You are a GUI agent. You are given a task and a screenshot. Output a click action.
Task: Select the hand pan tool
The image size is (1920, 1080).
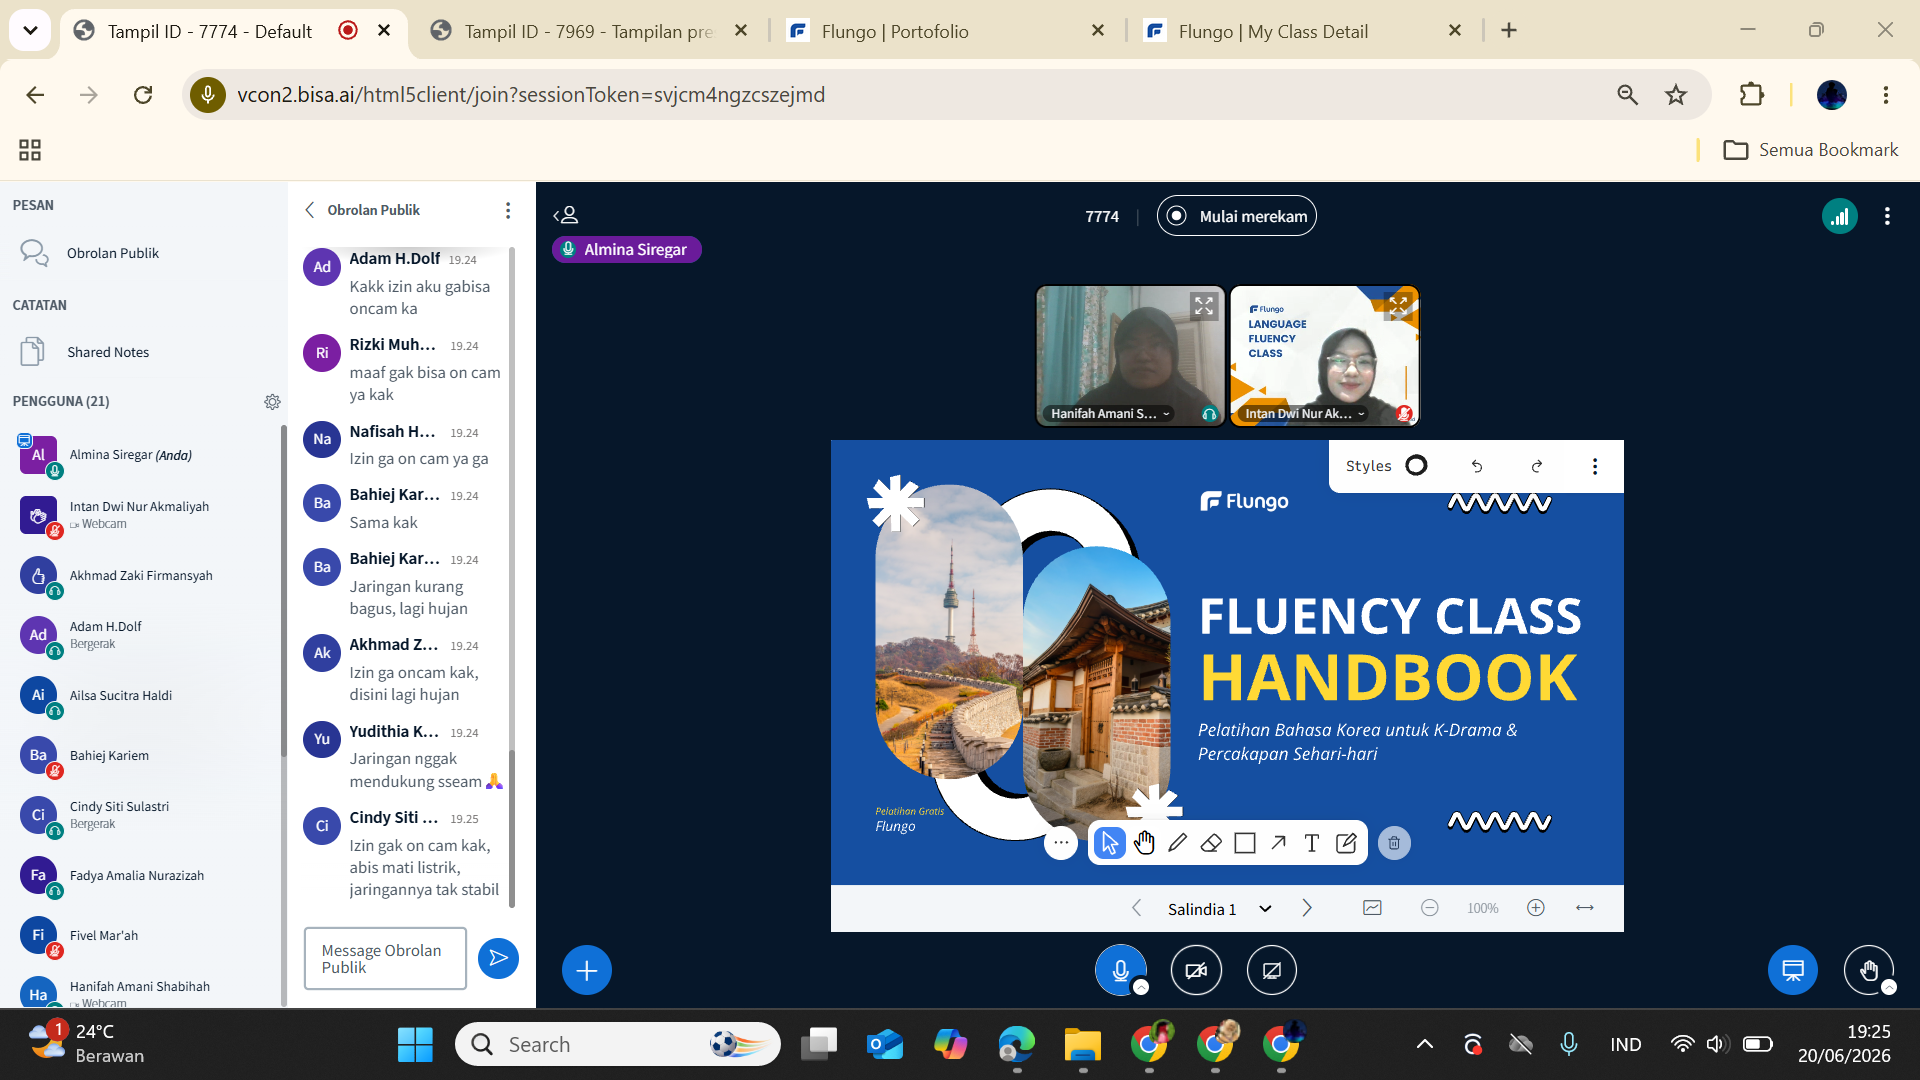coord(1144,843)
